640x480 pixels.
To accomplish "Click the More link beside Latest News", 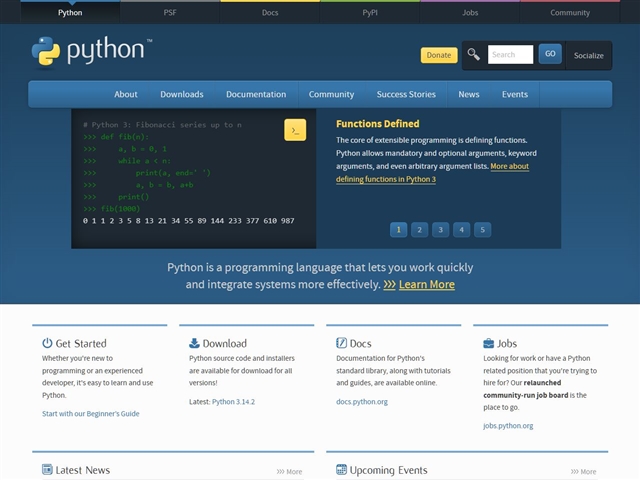I will click(289, 472).
